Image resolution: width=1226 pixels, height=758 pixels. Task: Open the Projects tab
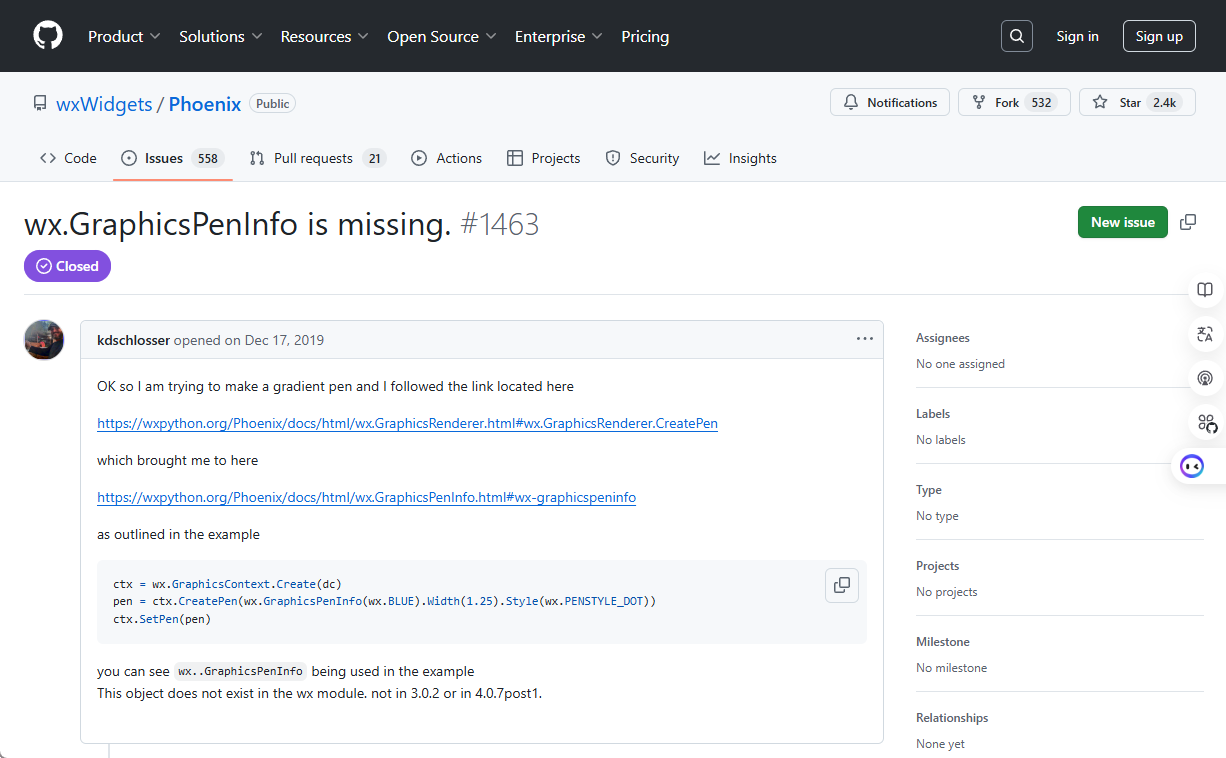544,158
